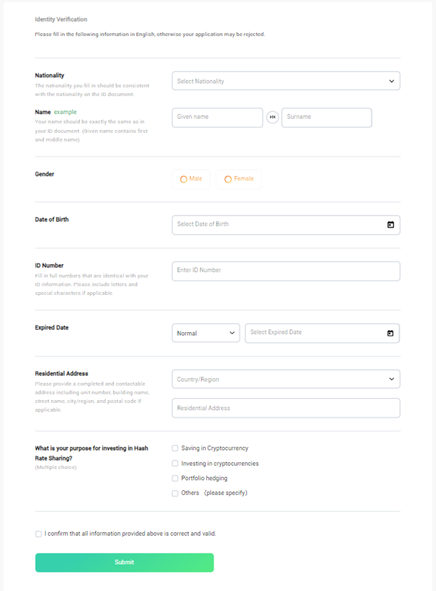Select the Male gender option
This screenshot has height=591, width=436.
[x=191, y=179]
